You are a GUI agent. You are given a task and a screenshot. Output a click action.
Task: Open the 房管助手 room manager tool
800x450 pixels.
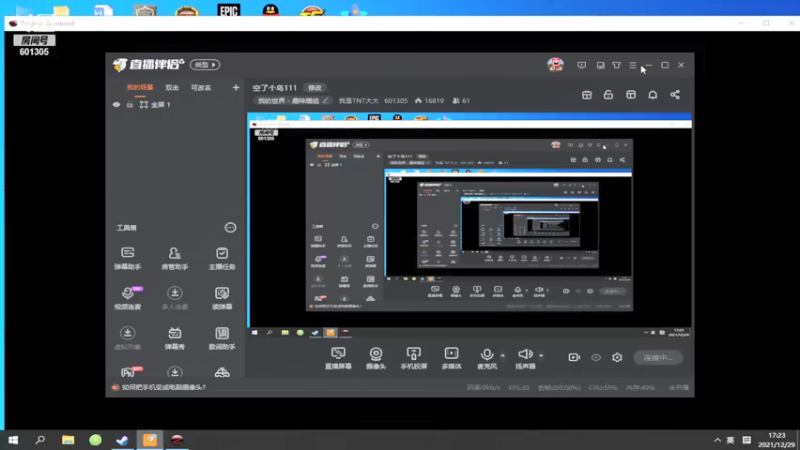coord(174,258)
